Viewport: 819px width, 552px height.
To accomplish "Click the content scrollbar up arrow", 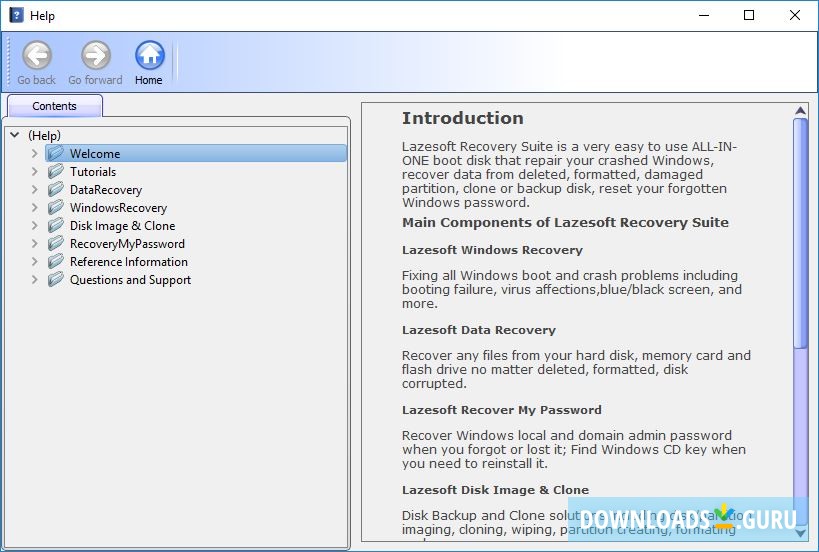I will coord(800,111).
